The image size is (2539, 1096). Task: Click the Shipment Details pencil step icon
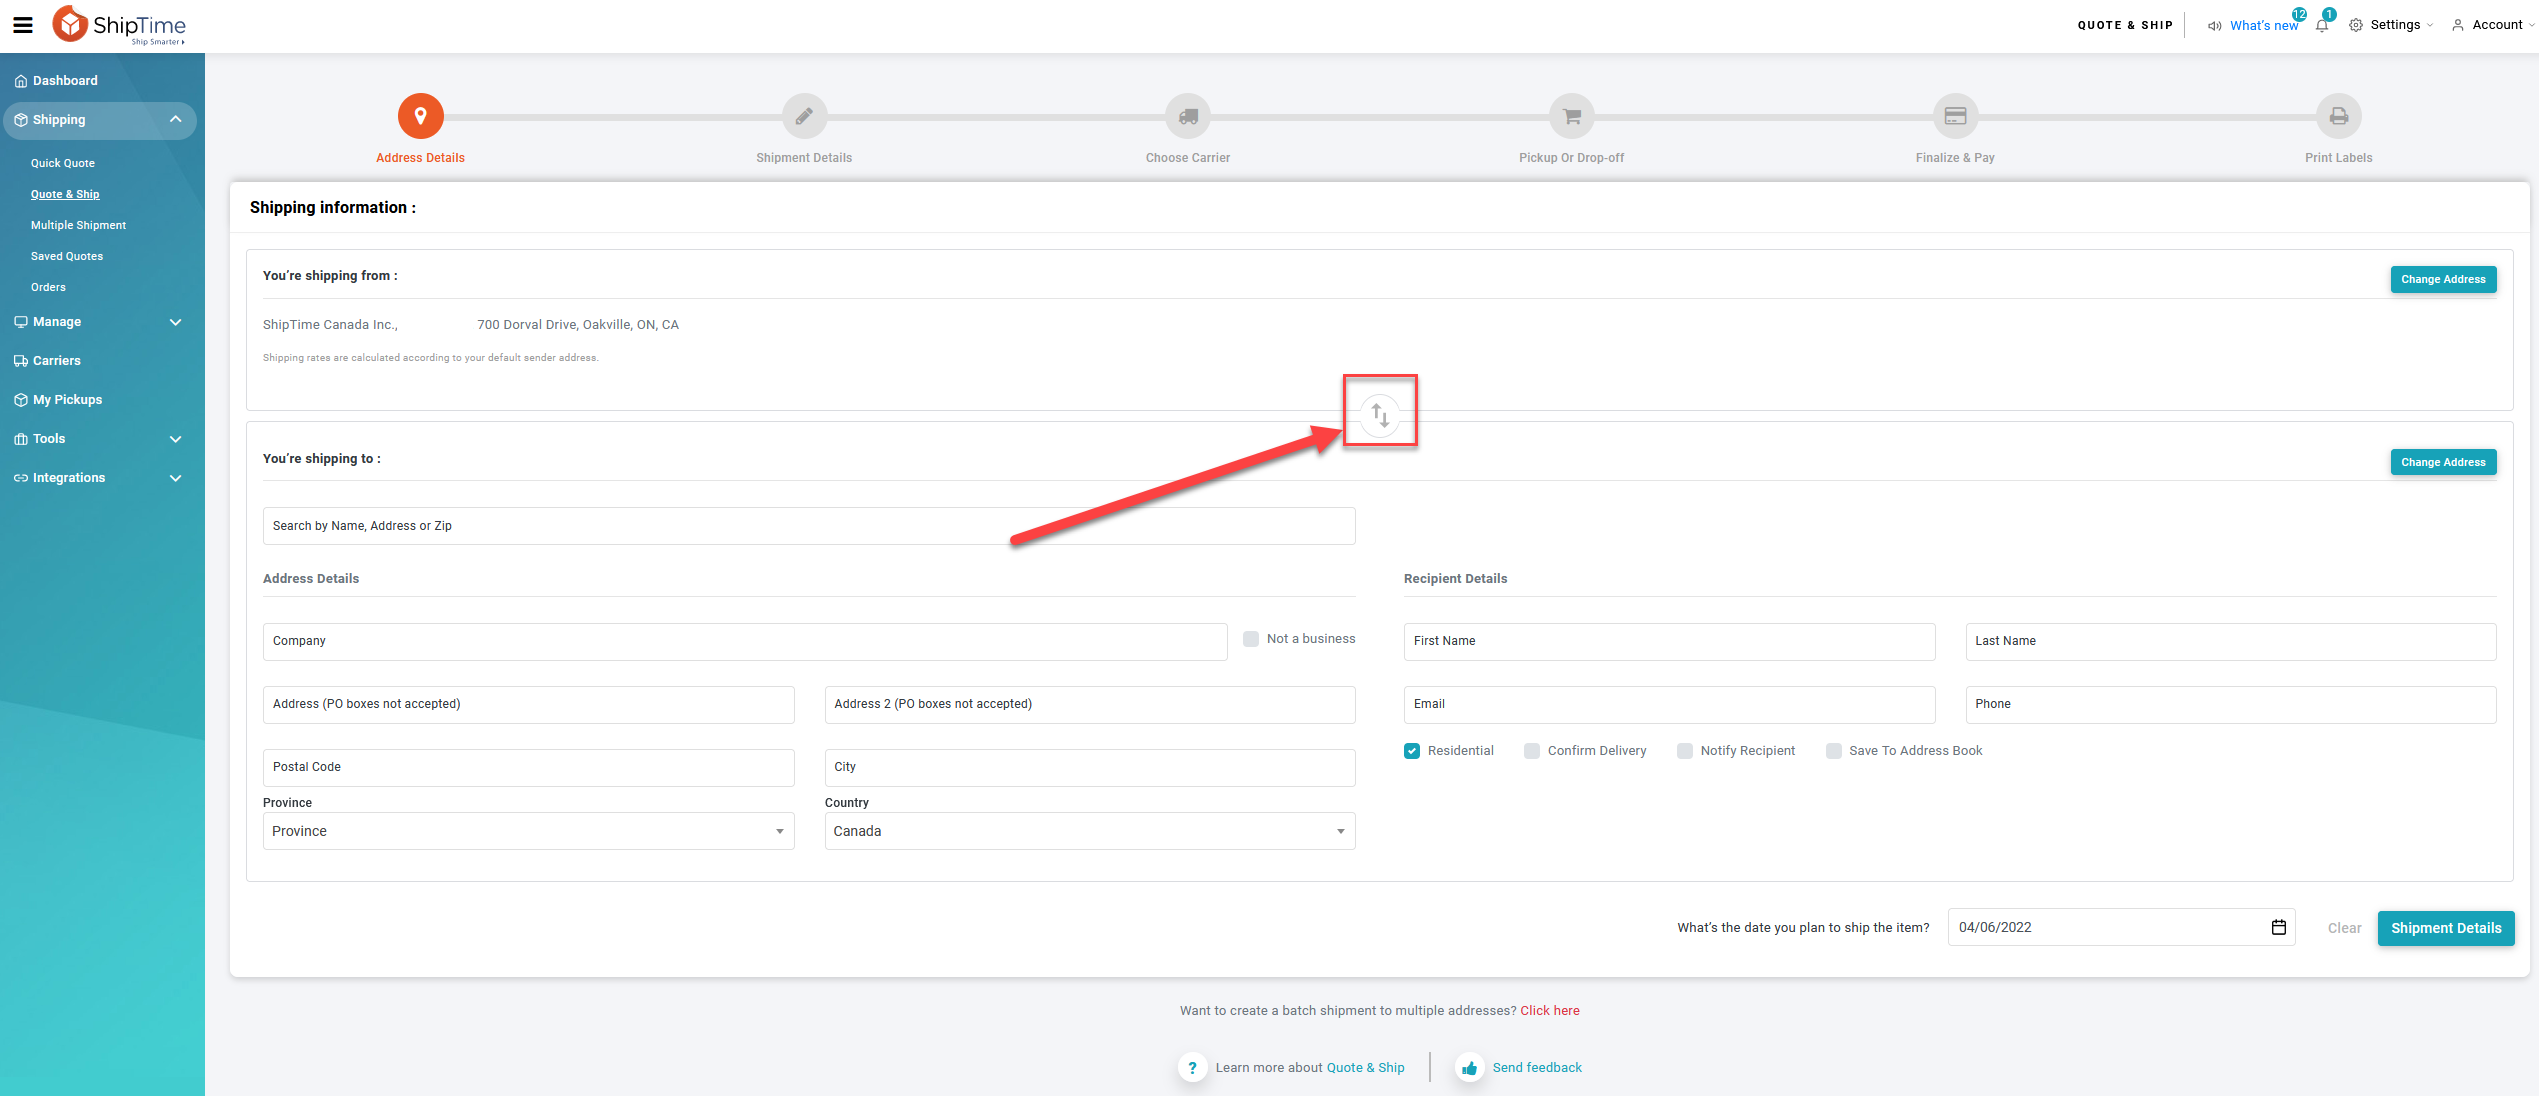click(x=803, y=117)
